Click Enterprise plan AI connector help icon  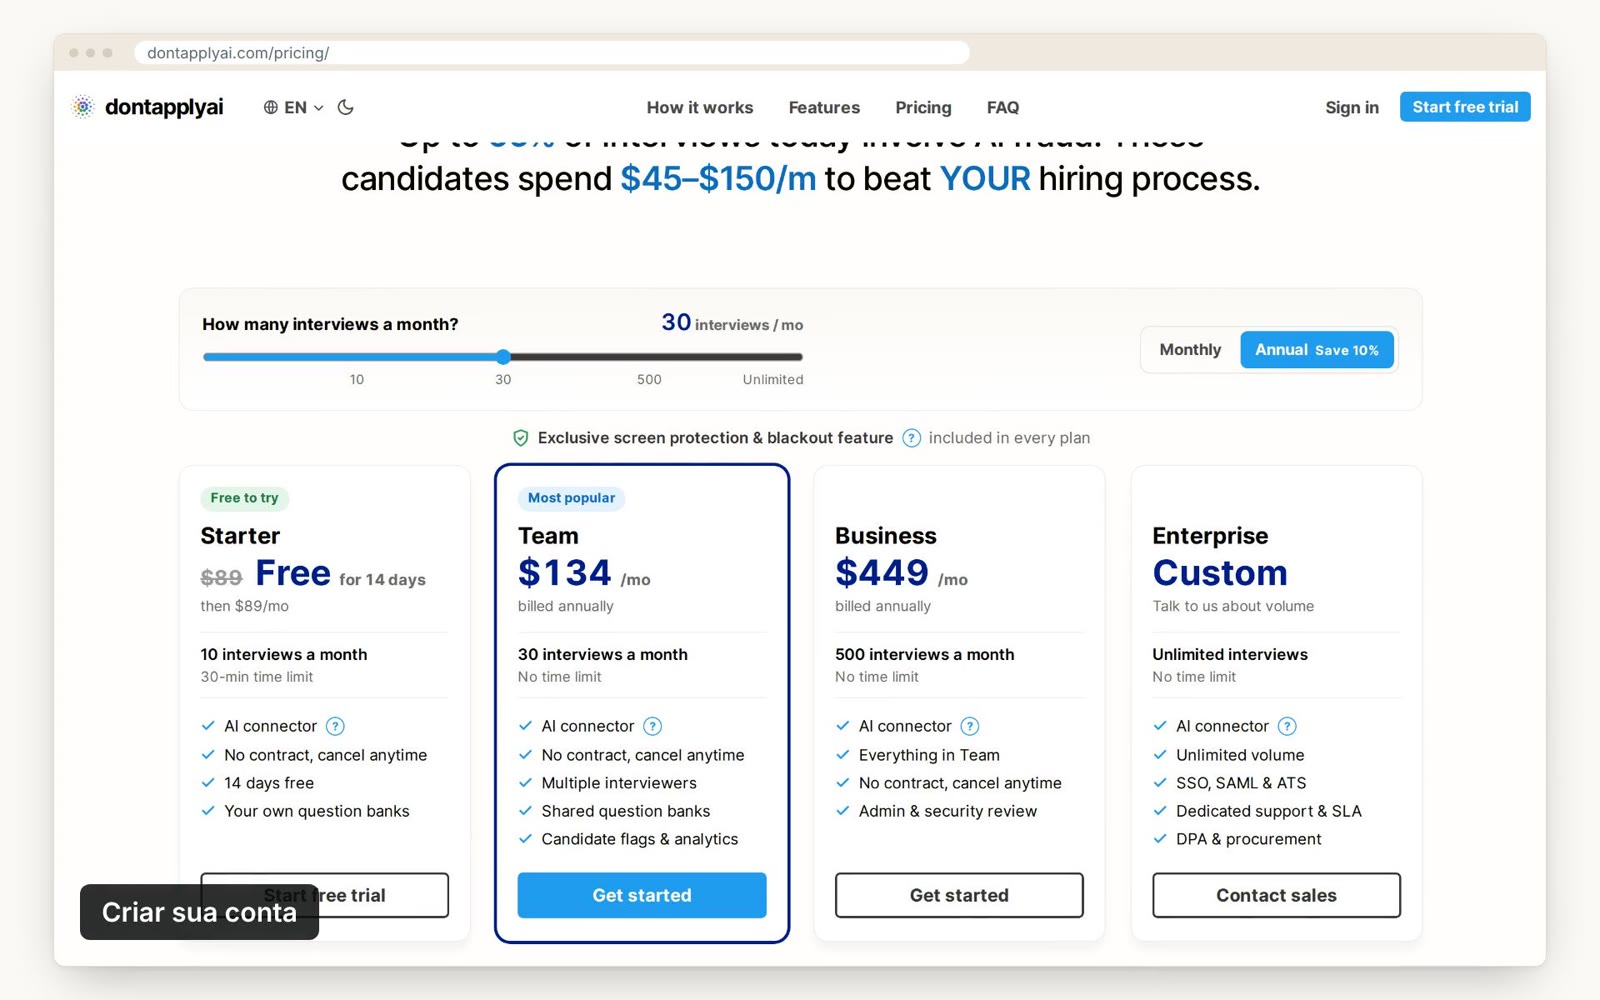pos(1287,726)
